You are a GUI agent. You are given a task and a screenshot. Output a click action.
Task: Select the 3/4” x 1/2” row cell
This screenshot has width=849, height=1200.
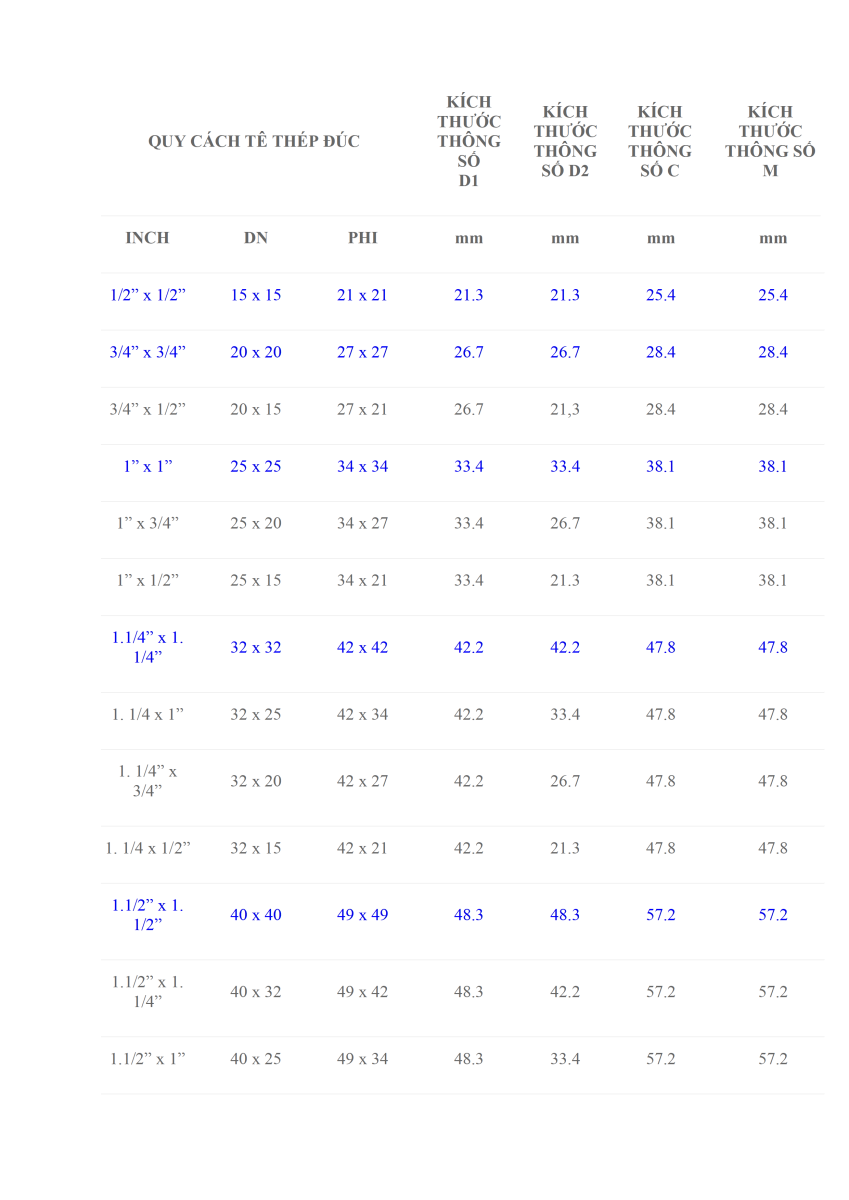click(x=148, y=409)
